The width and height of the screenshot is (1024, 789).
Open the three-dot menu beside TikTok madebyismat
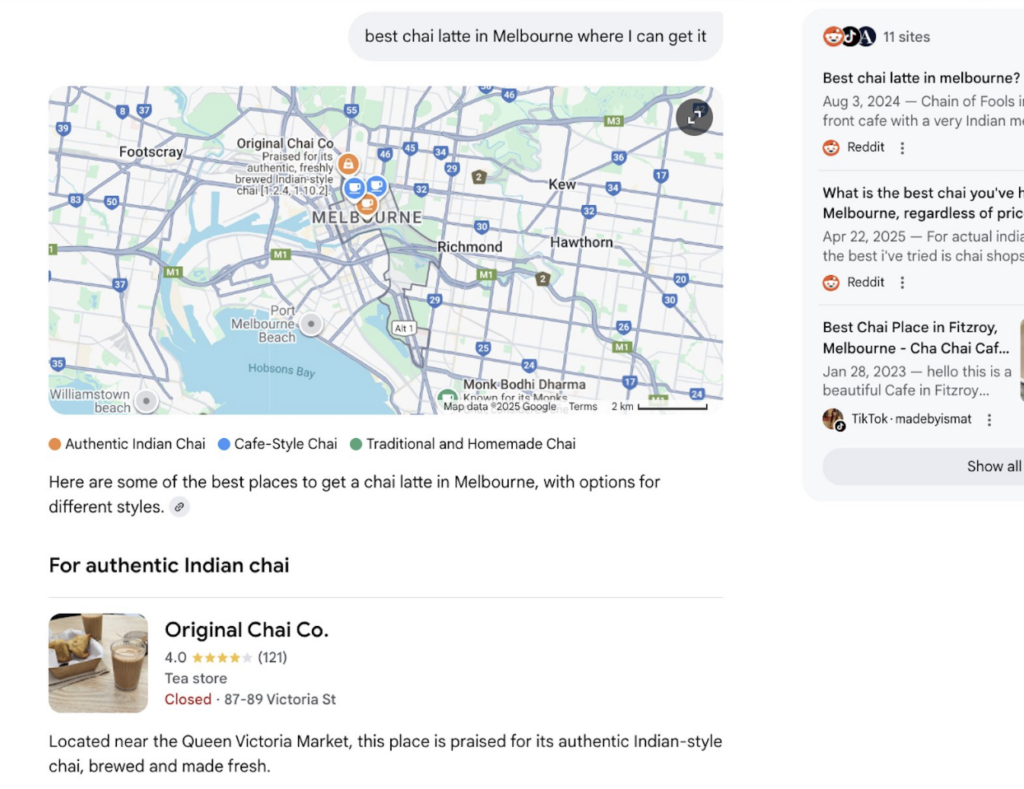click(989, 420)
